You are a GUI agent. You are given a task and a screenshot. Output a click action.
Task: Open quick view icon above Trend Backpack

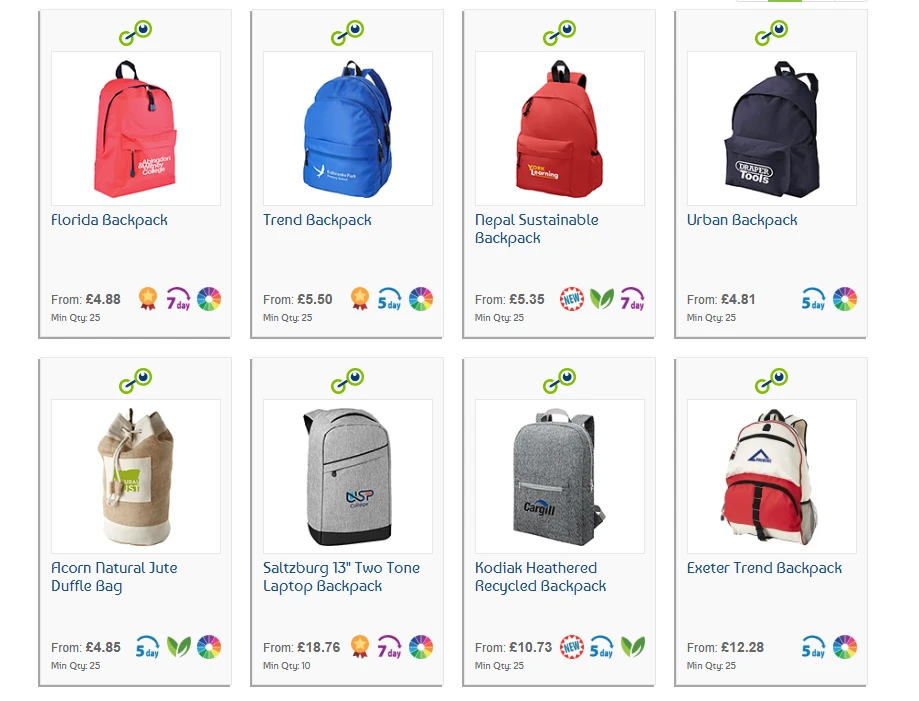[348, 33]
